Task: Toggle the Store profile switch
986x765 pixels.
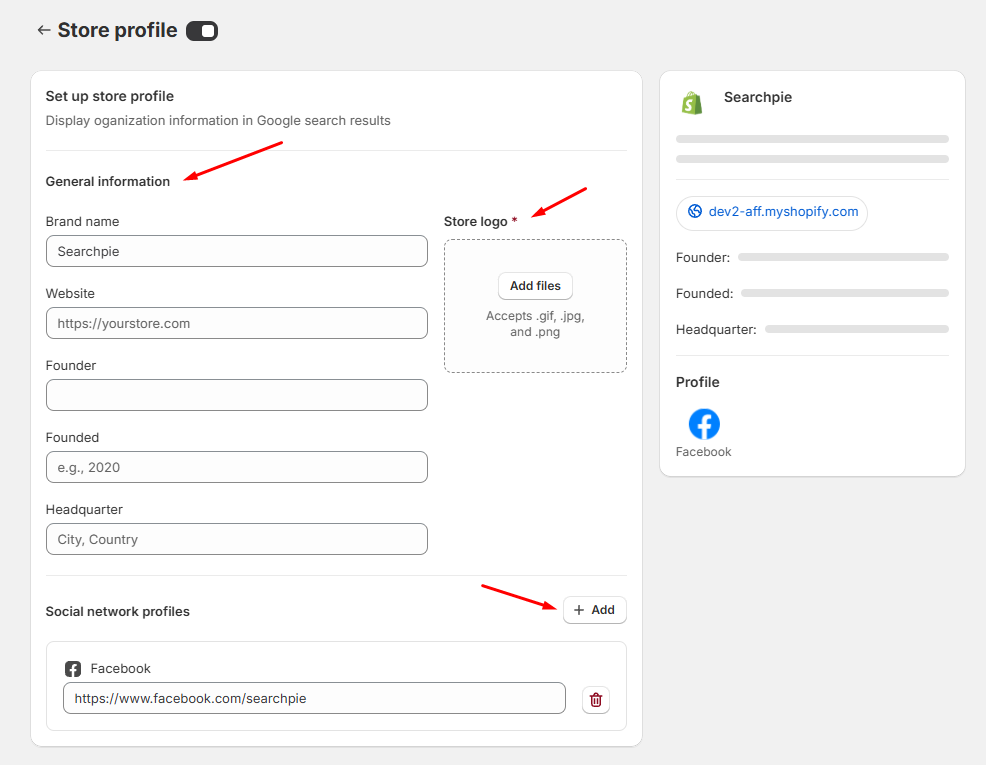Action: [202, 31]
